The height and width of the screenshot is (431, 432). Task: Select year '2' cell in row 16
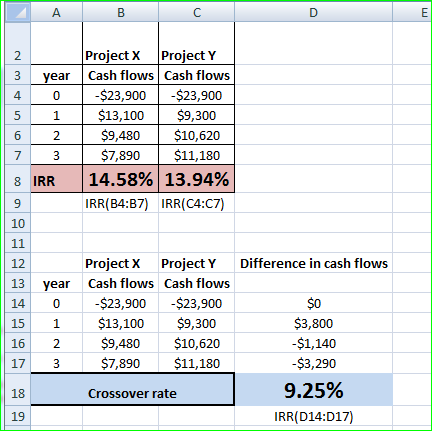click(56, 343)
